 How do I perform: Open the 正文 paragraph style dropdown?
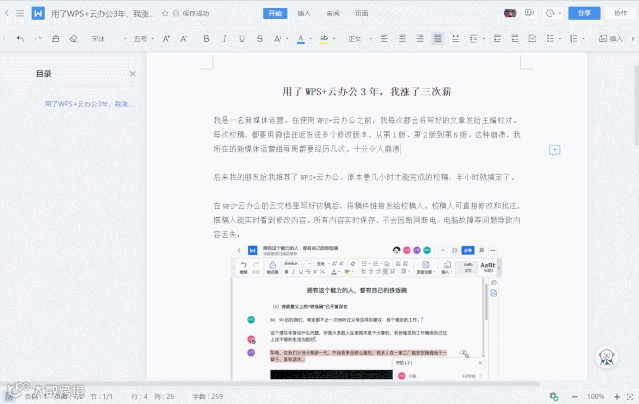coord(359,39)
